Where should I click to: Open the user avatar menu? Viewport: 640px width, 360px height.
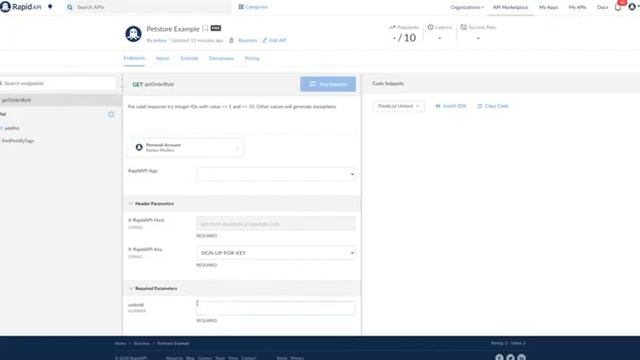[x=632, y=7]
